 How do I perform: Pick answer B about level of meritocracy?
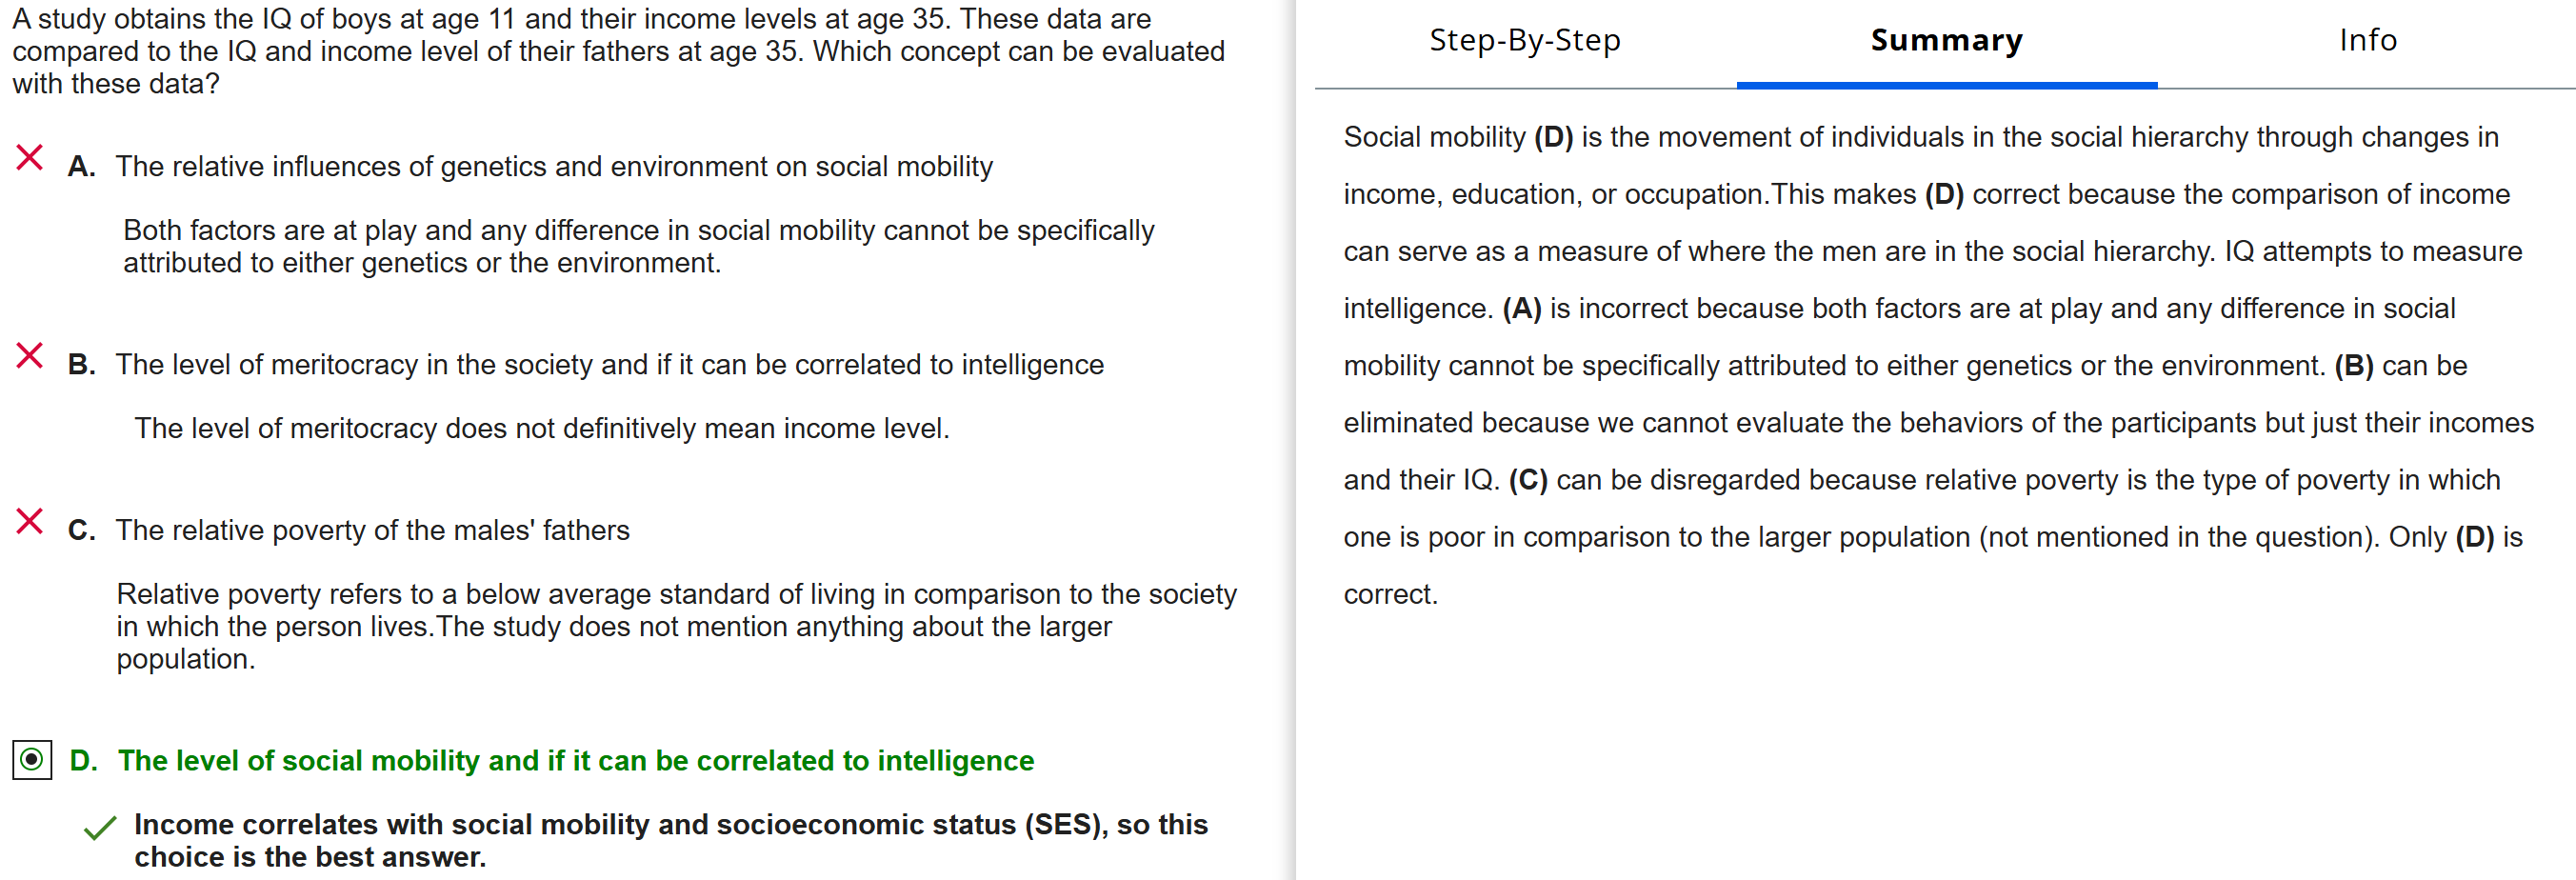609,365
